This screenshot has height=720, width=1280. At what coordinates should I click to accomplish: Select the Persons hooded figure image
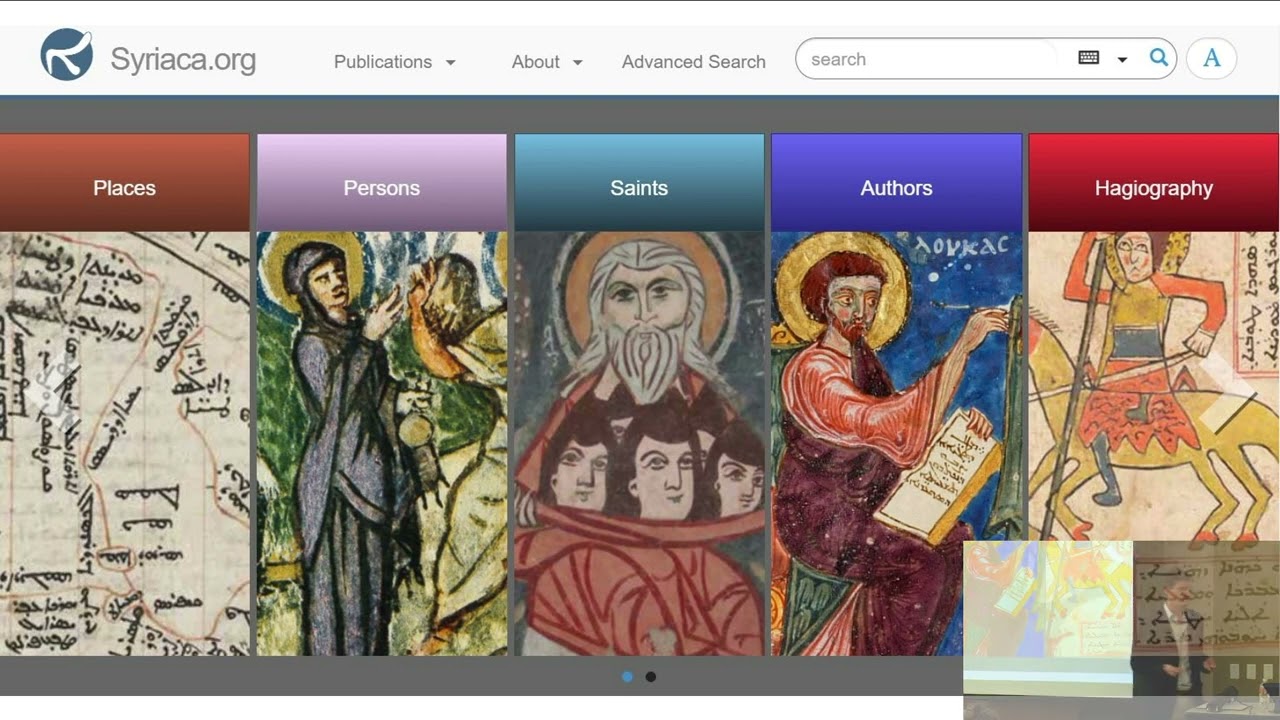pyautogui.click(x=382, y=444)
